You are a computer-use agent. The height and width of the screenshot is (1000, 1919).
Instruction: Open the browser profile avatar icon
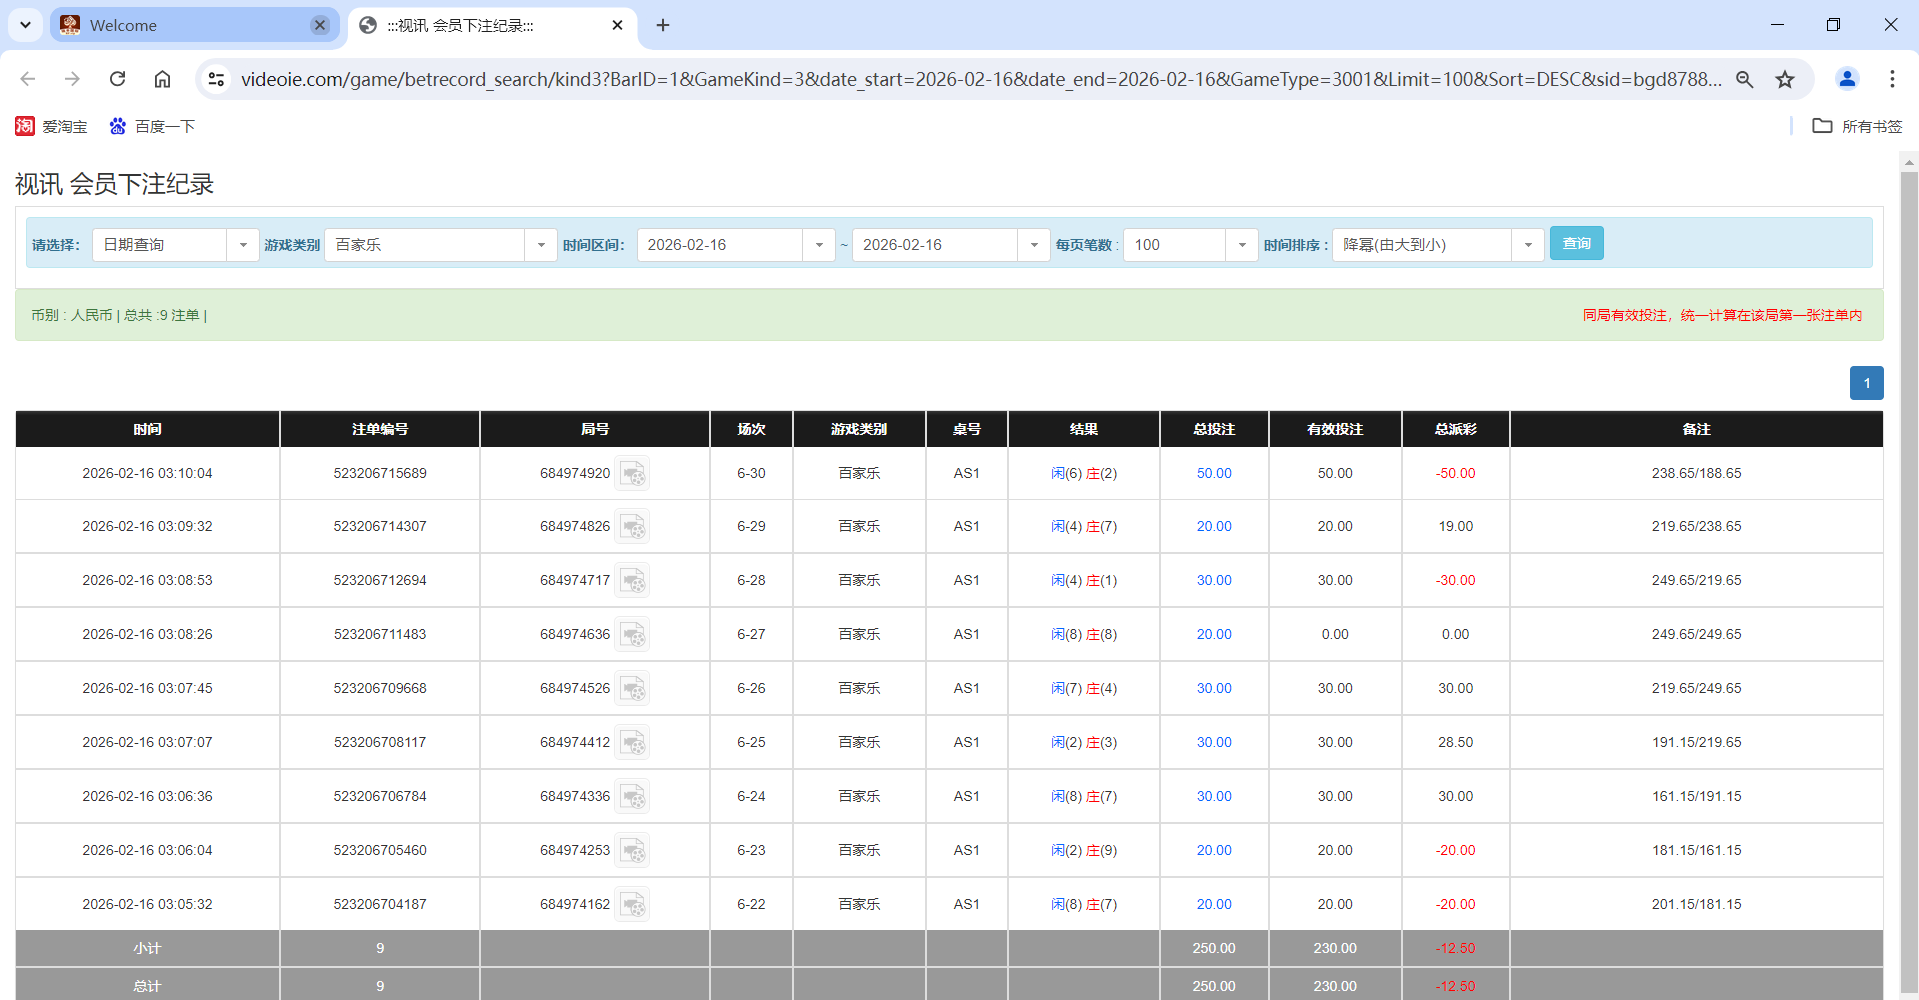pyautogui.click(x=1847, y=79)
